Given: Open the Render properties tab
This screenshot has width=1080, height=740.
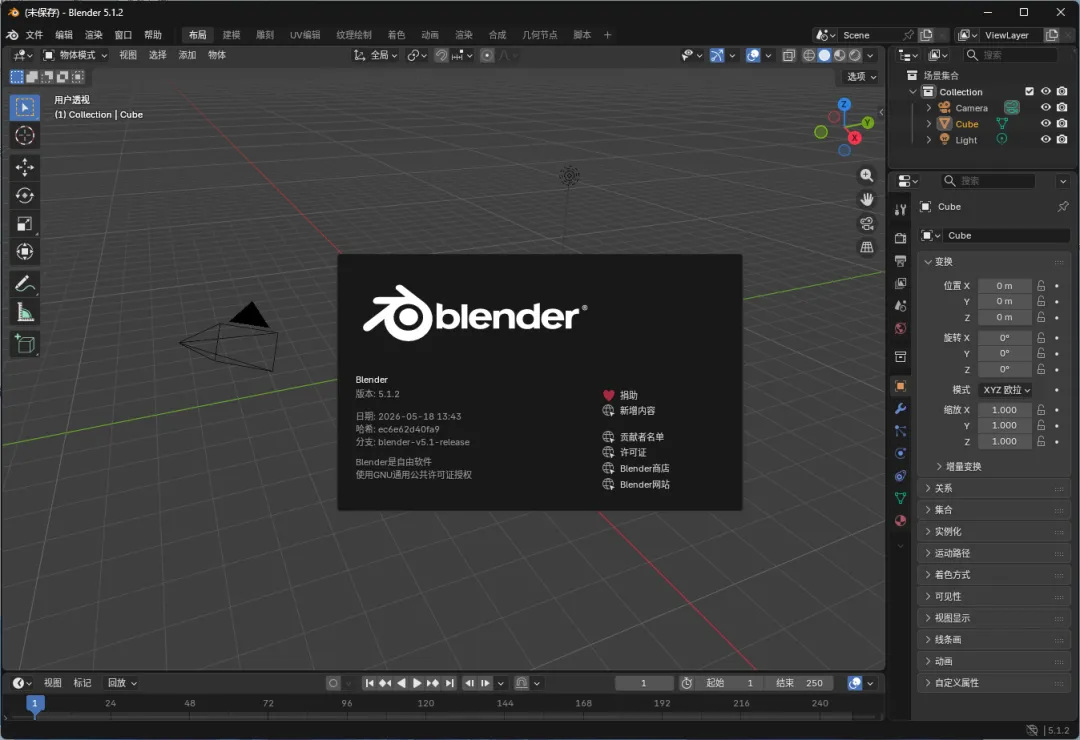Looking at the screenshot, I should point(900,238).
